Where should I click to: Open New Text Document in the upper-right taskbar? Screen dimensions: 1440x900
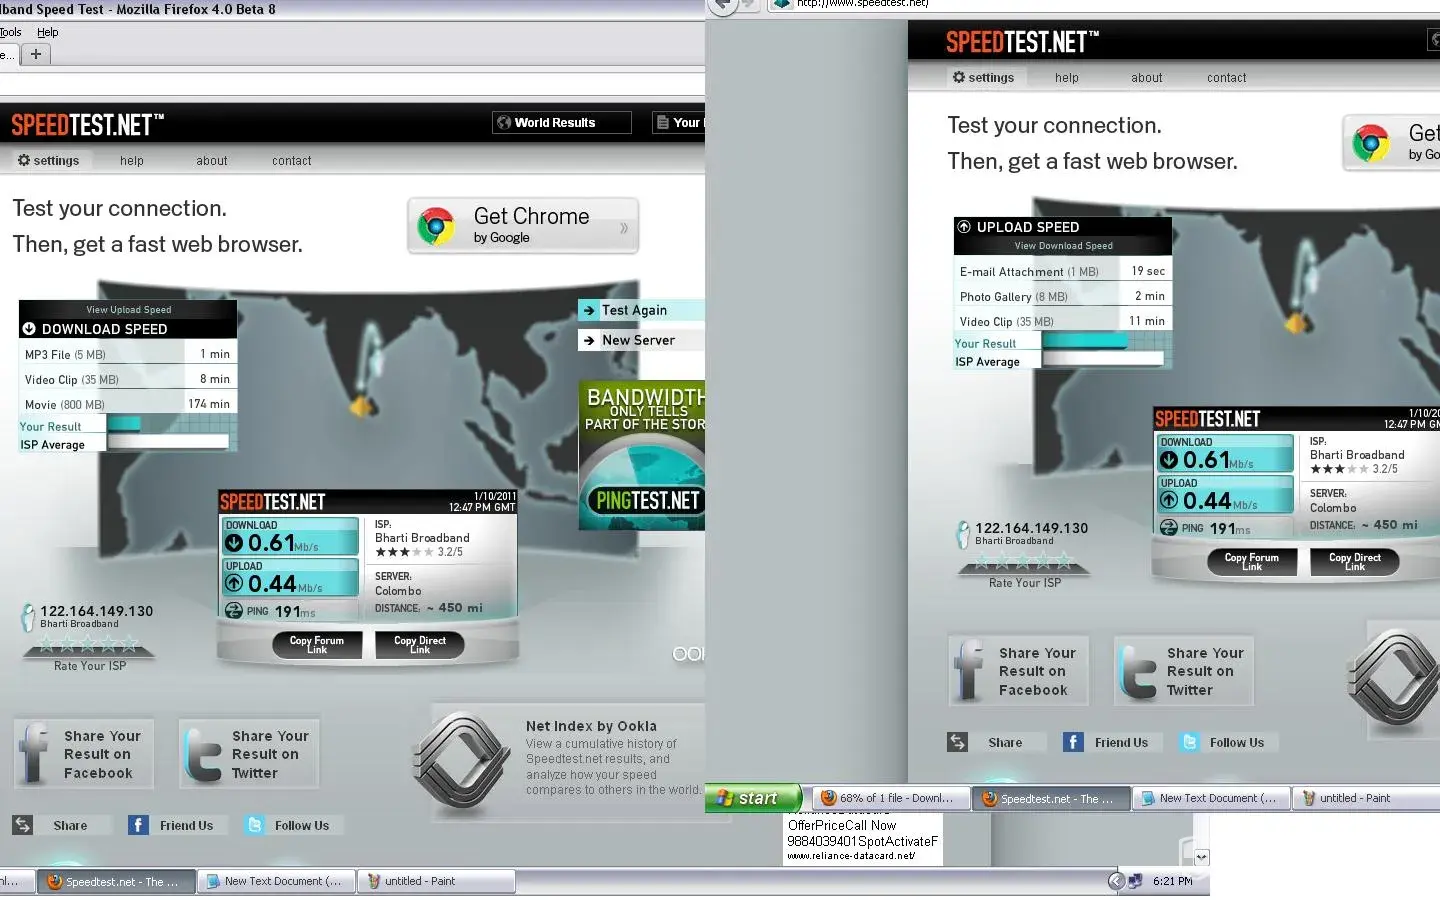pos(1211,798)
